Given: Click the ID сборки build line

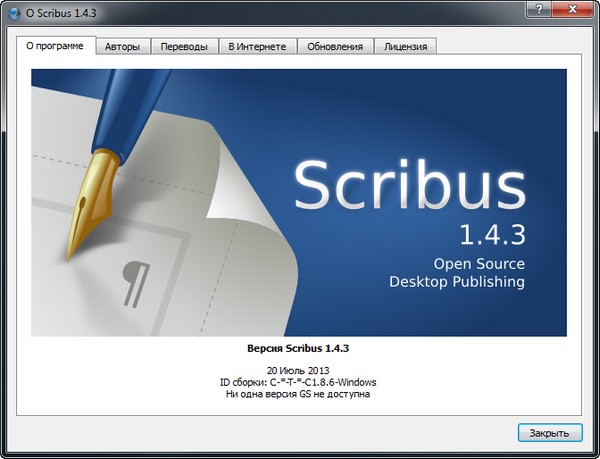Looking at the screenshot, I should pyautogui.click(x=298, y=382).
